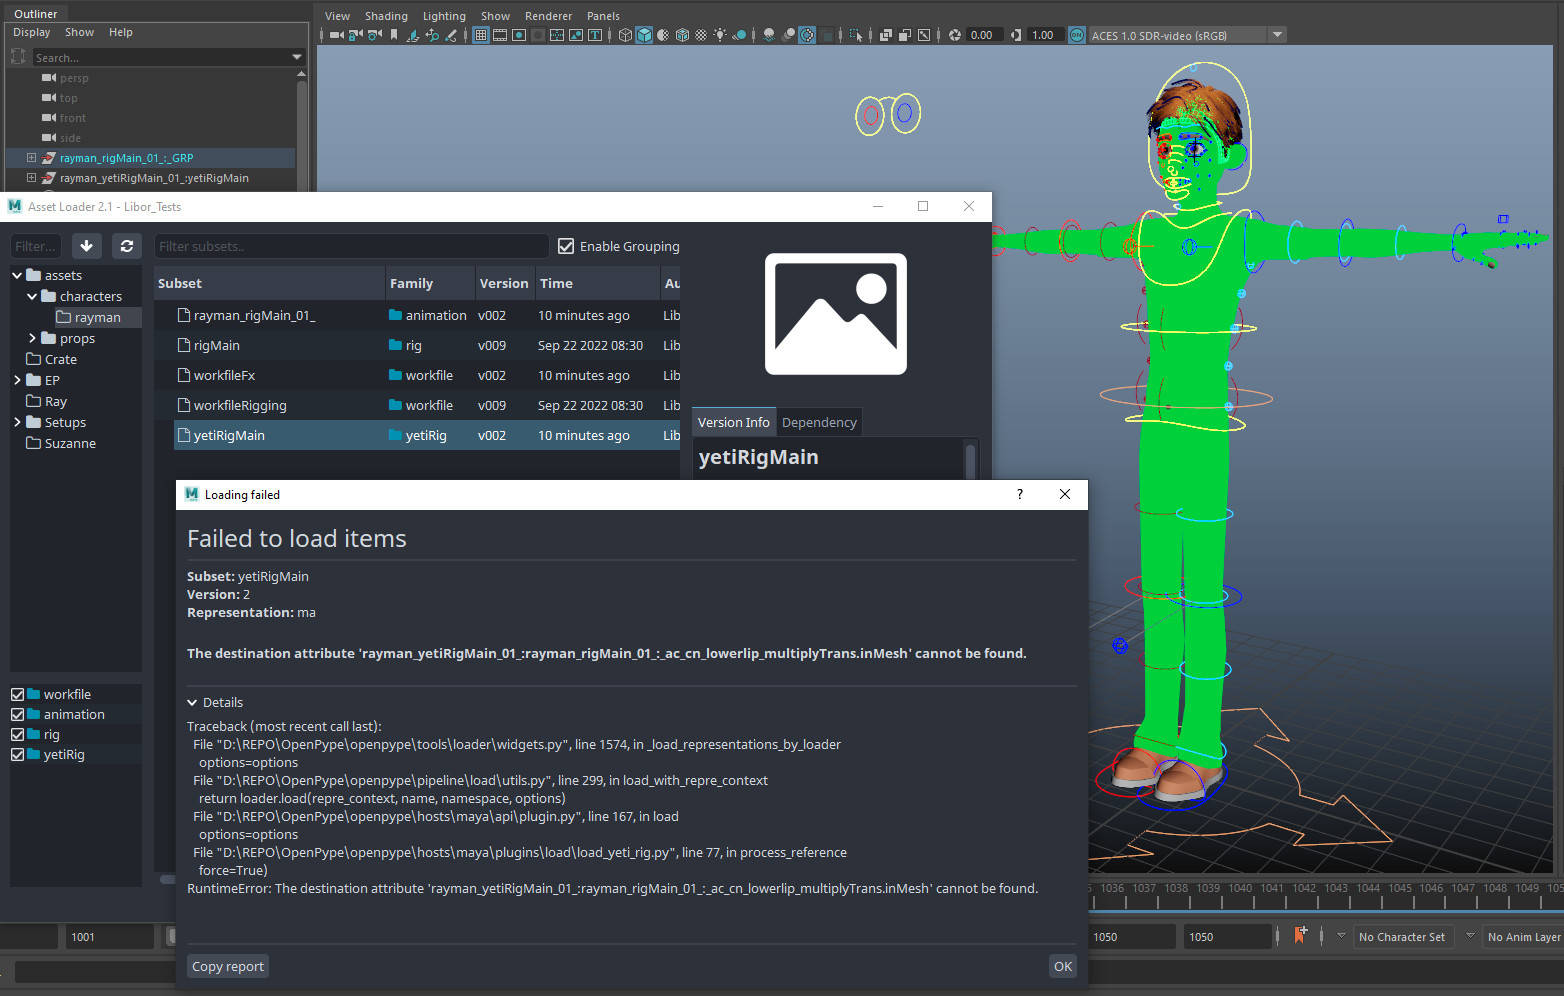Uncheck the workfile family filter

click(18, 694)
